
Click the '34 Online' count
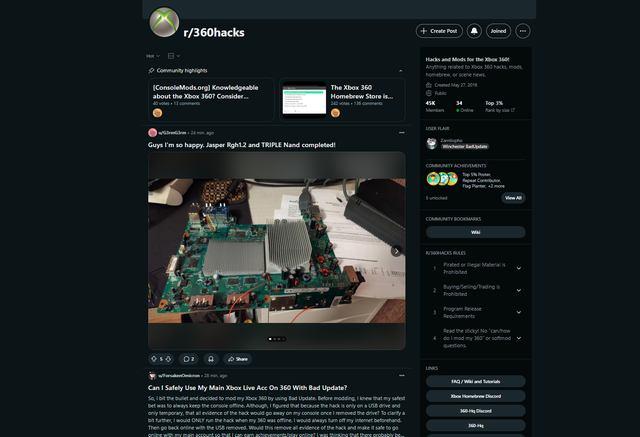(x=464, y=106)
